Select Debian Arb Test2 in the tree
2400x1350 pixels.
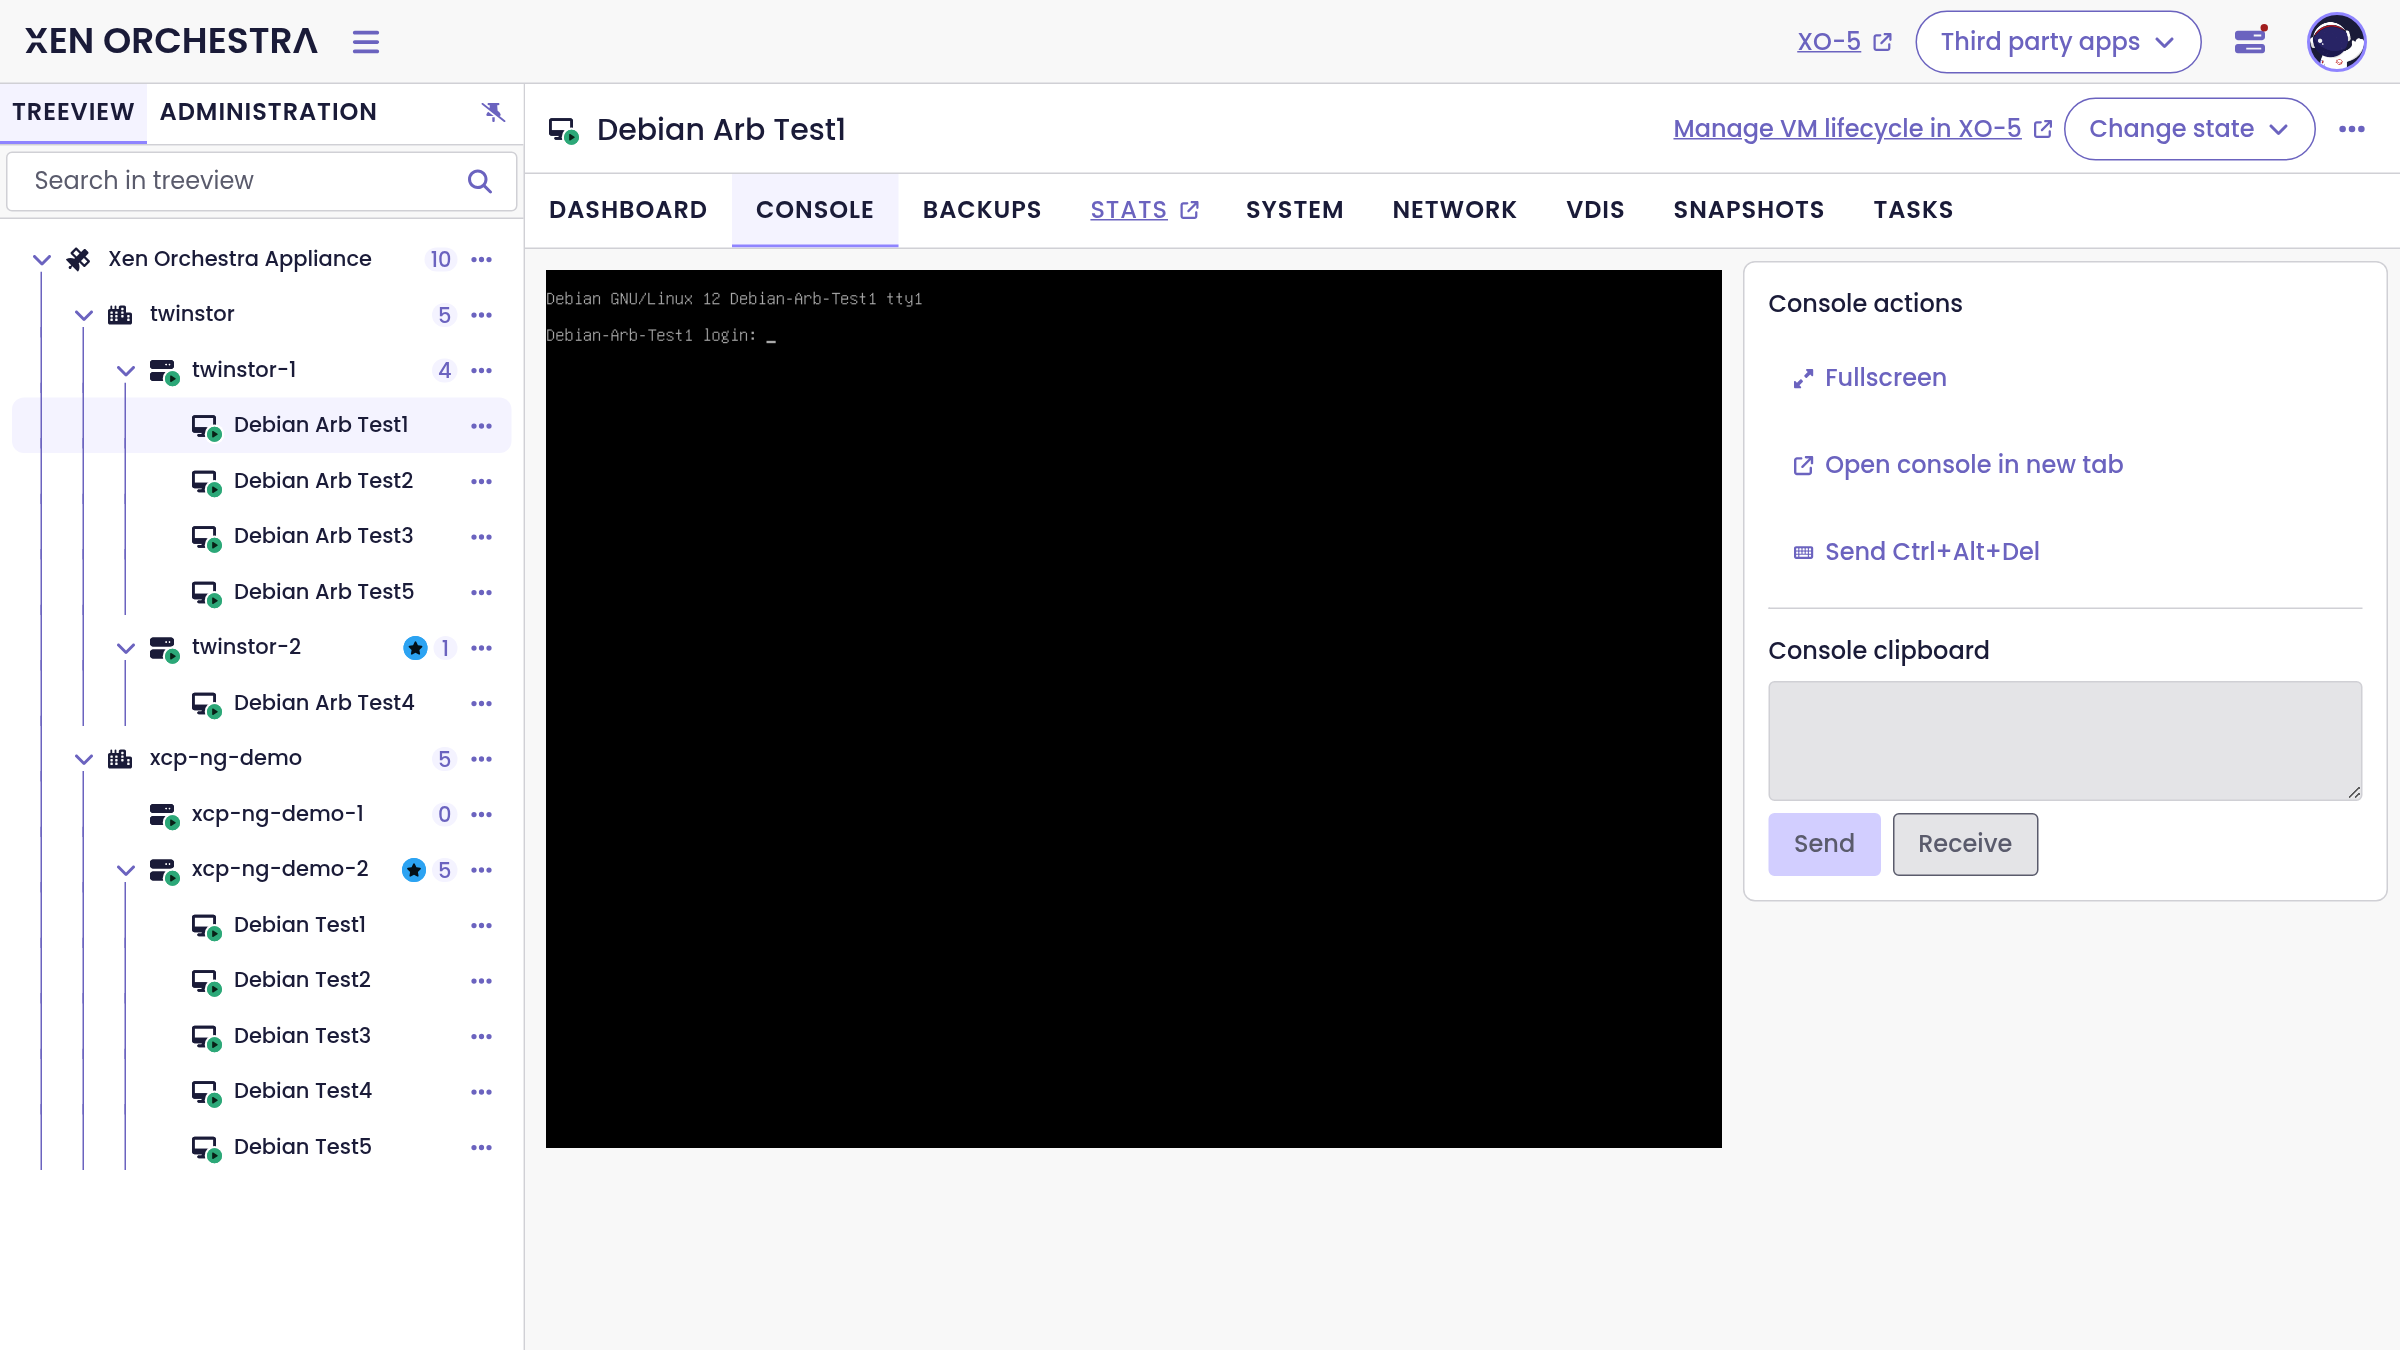[262, 482]
